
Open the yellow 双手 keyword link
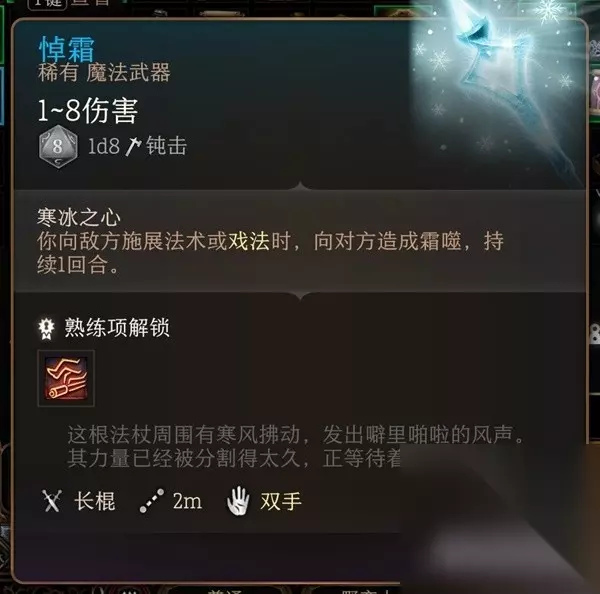(x=281, y=501)
